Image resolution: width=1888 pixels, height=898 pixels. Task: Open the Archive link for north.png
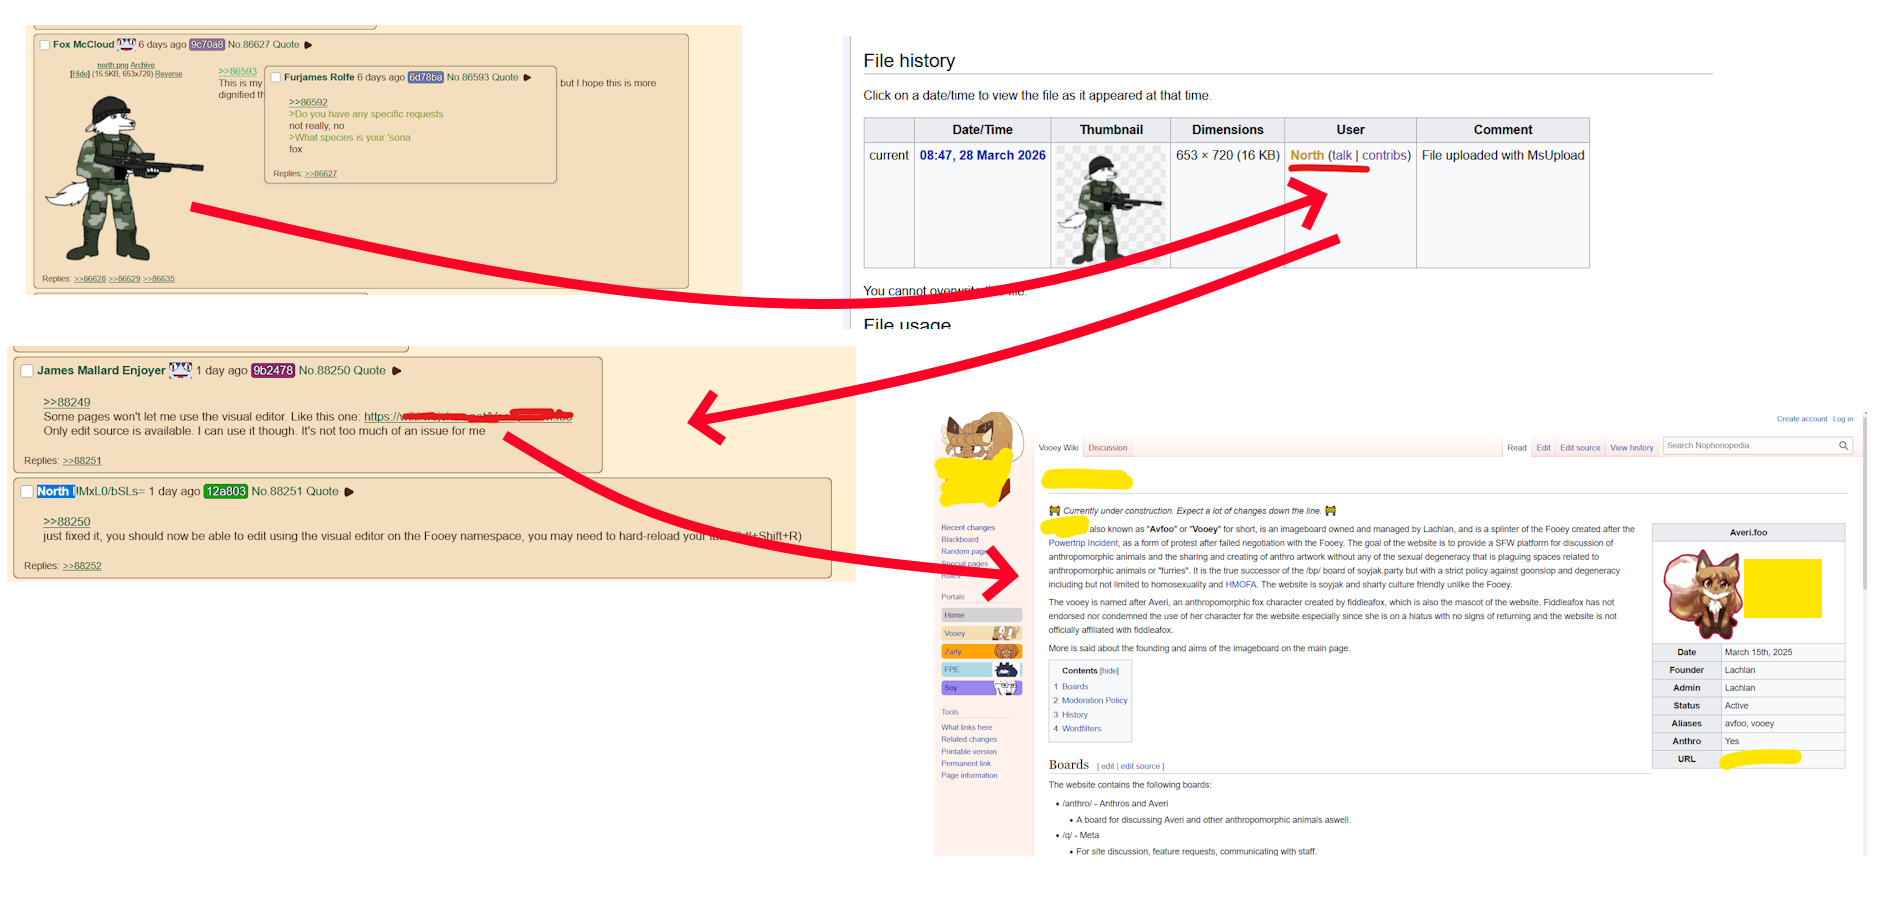pyautogui.click(x=143, y=65)
